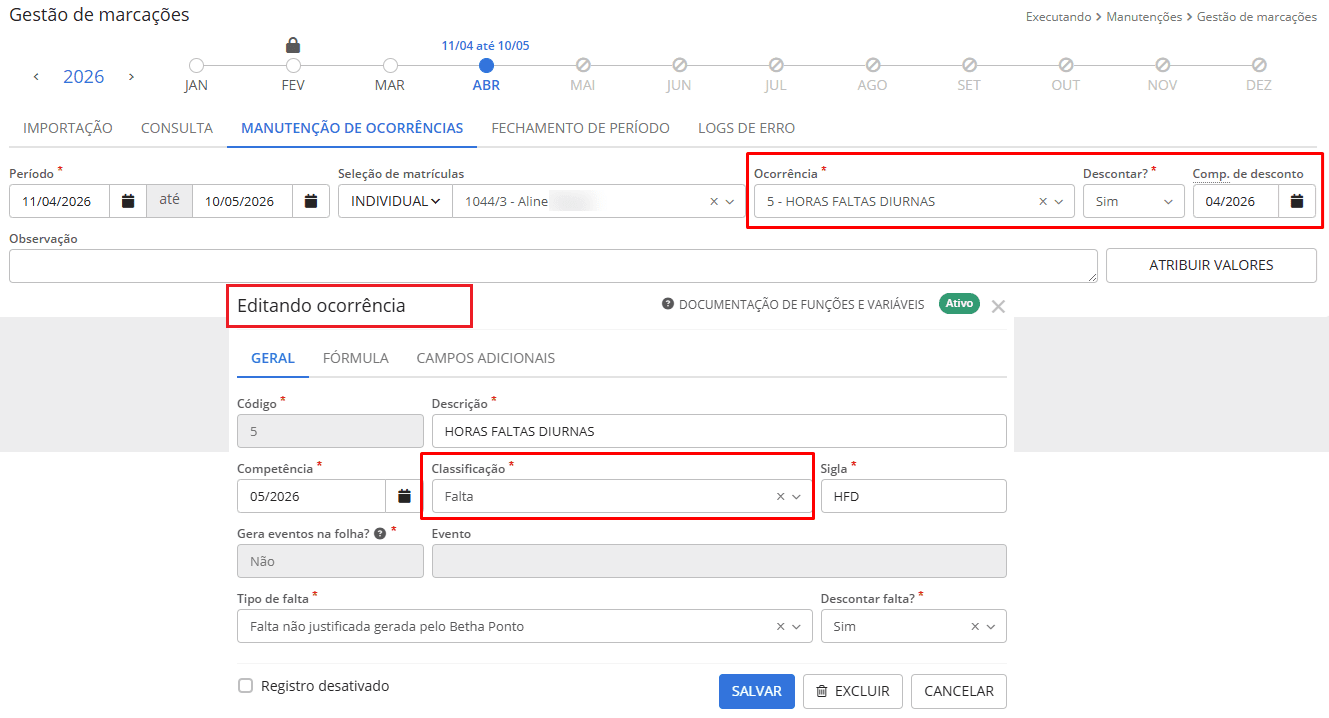Switch to FÓRMULA tab in dialog
The height and width of the screenshot is (718, 1329).
tap(356, 358)
